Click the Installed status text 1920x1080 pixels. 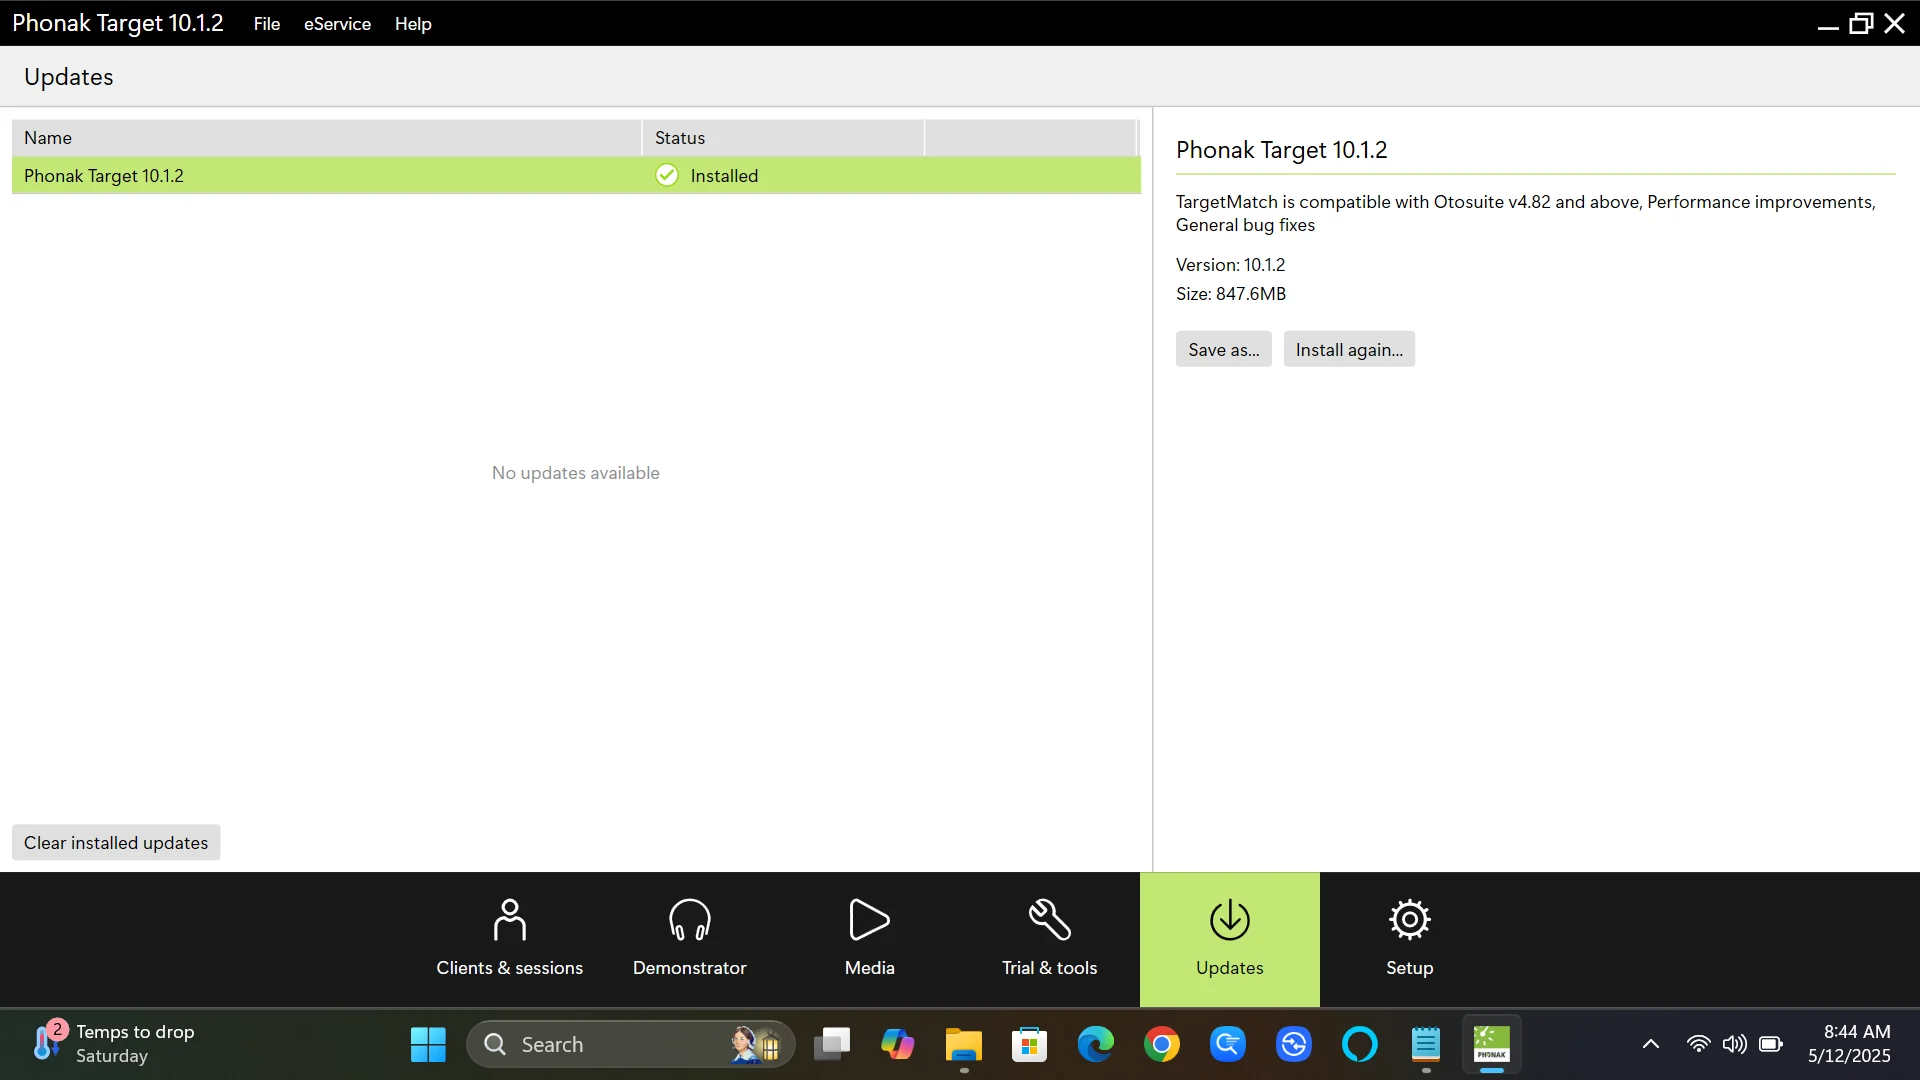[724, 175]
